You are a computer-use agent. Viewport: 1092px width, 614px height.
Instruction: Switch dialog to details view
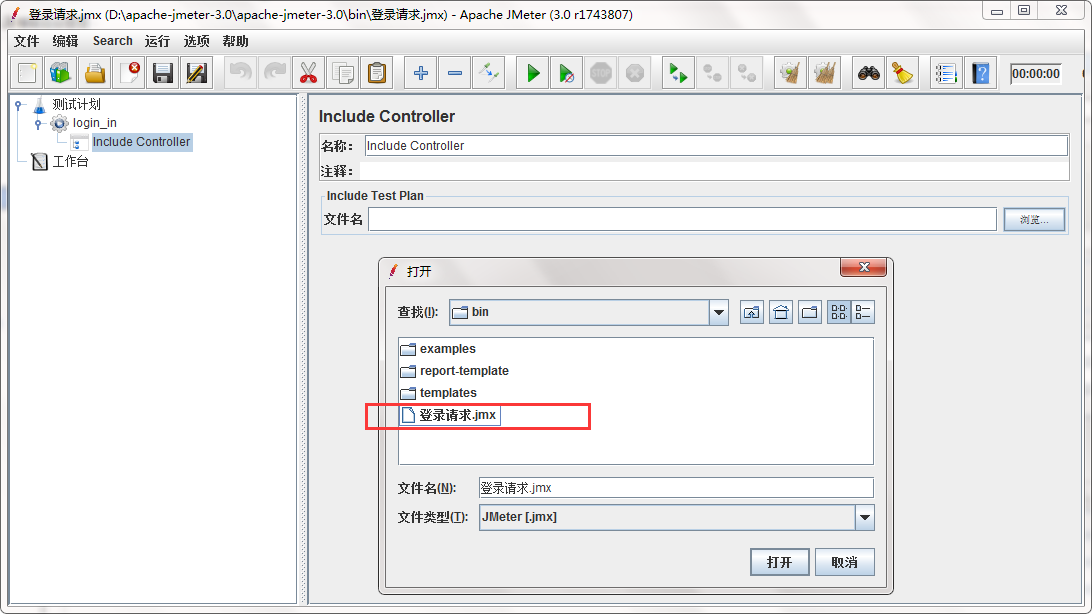pyautogui.click(x=863, y=313)
